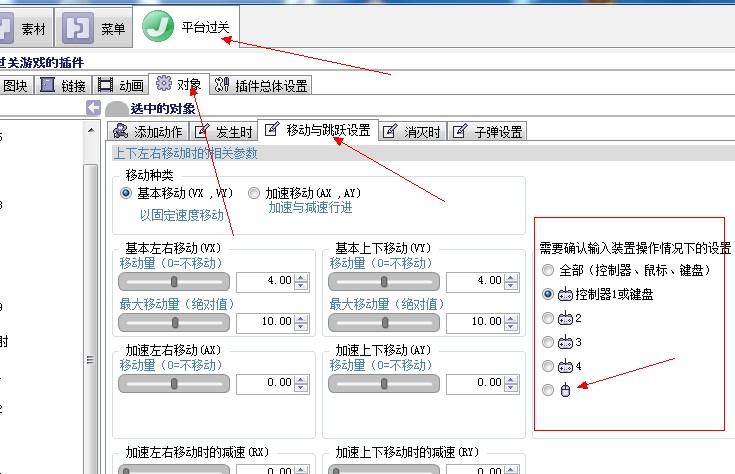Open the 链接 tab

pos(63,85)
